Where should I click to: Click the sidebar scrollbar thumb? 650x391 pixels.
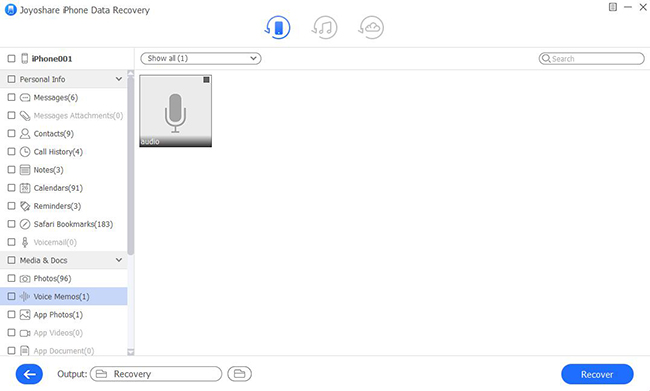coord(131,166)
